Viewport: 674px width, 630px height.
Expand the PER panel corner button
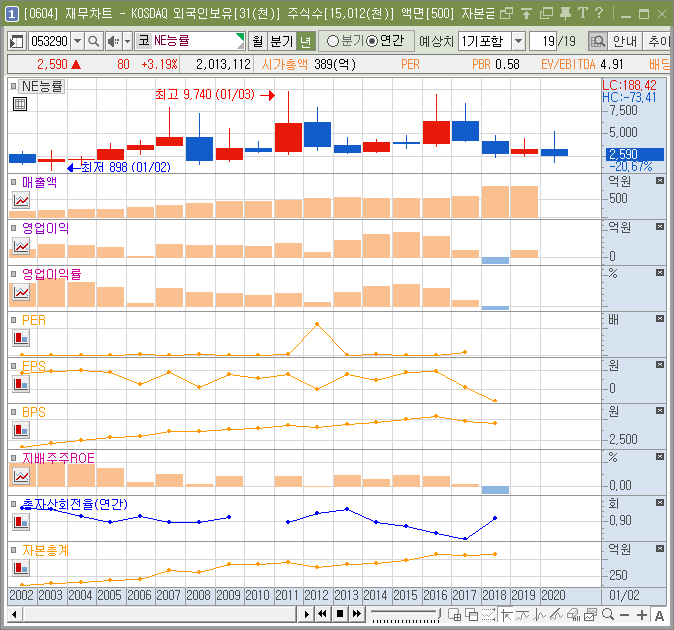pos(660,318)
